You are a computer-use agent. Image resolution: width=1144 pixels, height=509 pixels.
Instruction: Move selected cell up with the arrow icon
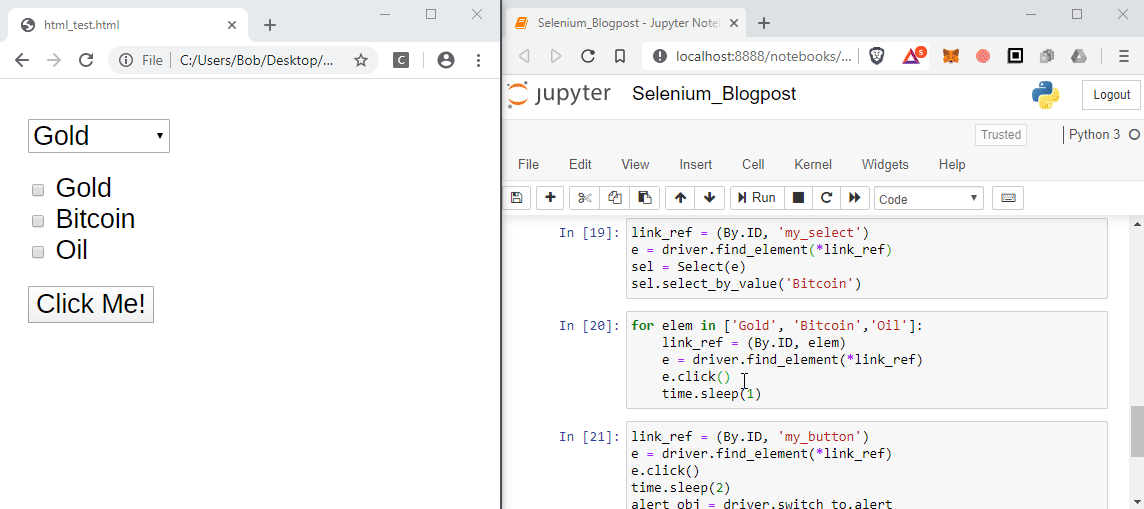[x=680, y=198]
